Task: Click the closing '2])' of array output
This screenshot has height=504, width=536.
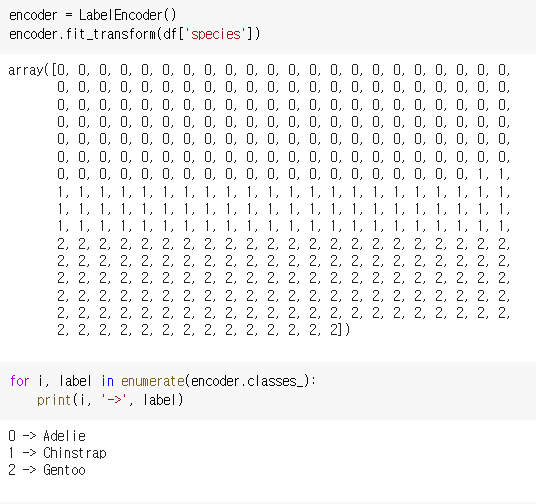Action: [x=340, y=330]
